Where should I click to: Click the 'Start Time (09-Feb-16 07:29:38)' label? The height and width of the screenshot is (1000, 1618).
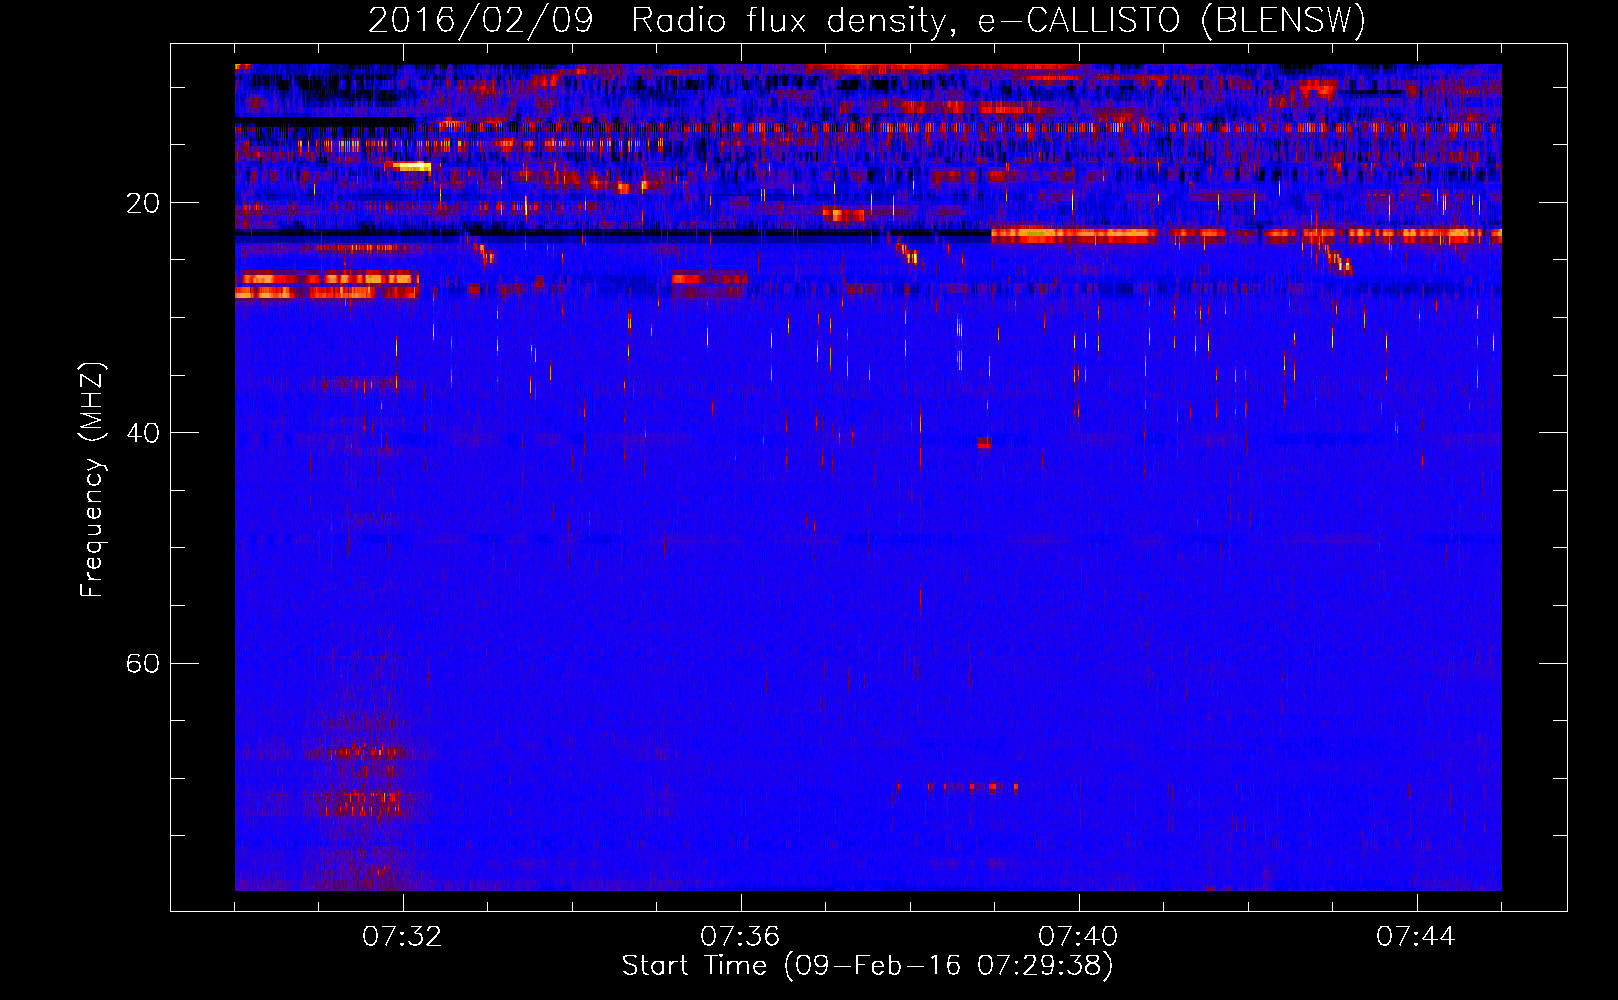[x=867, y=966]
